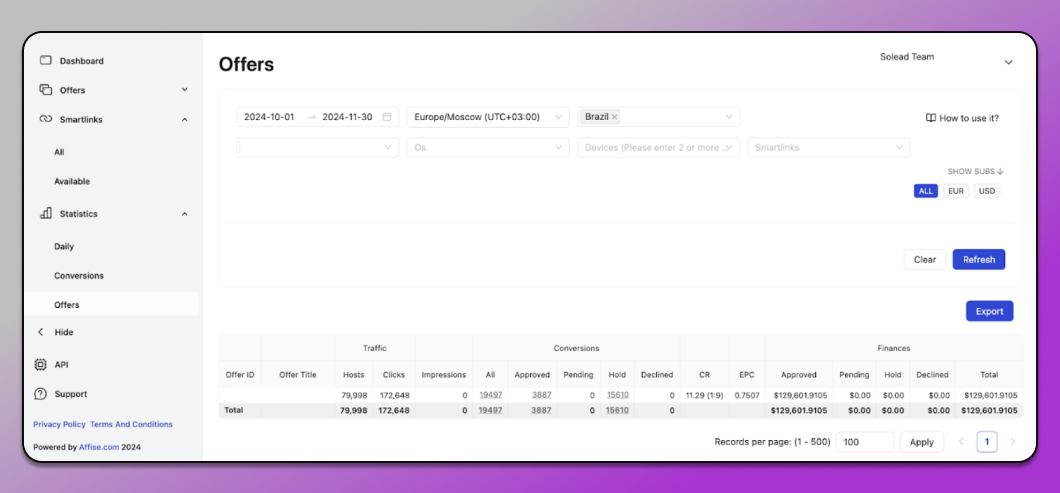The image size is (1060, 493).
Task: Open Conversions in the sidebar
Action: pos(79,276)
